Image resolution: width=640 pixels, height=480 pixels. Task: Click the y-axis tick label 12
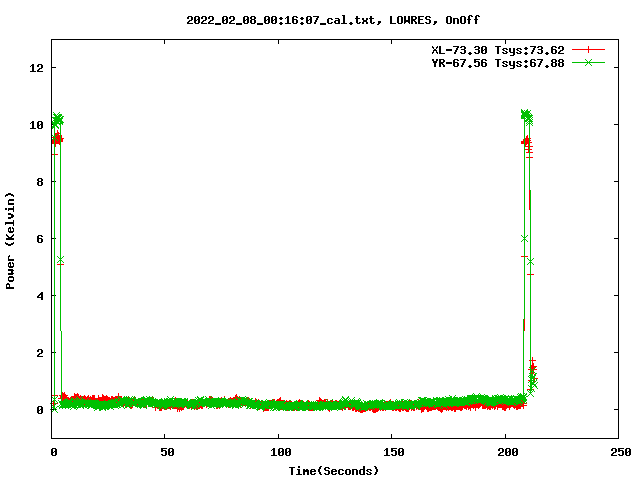pos(36,68)
